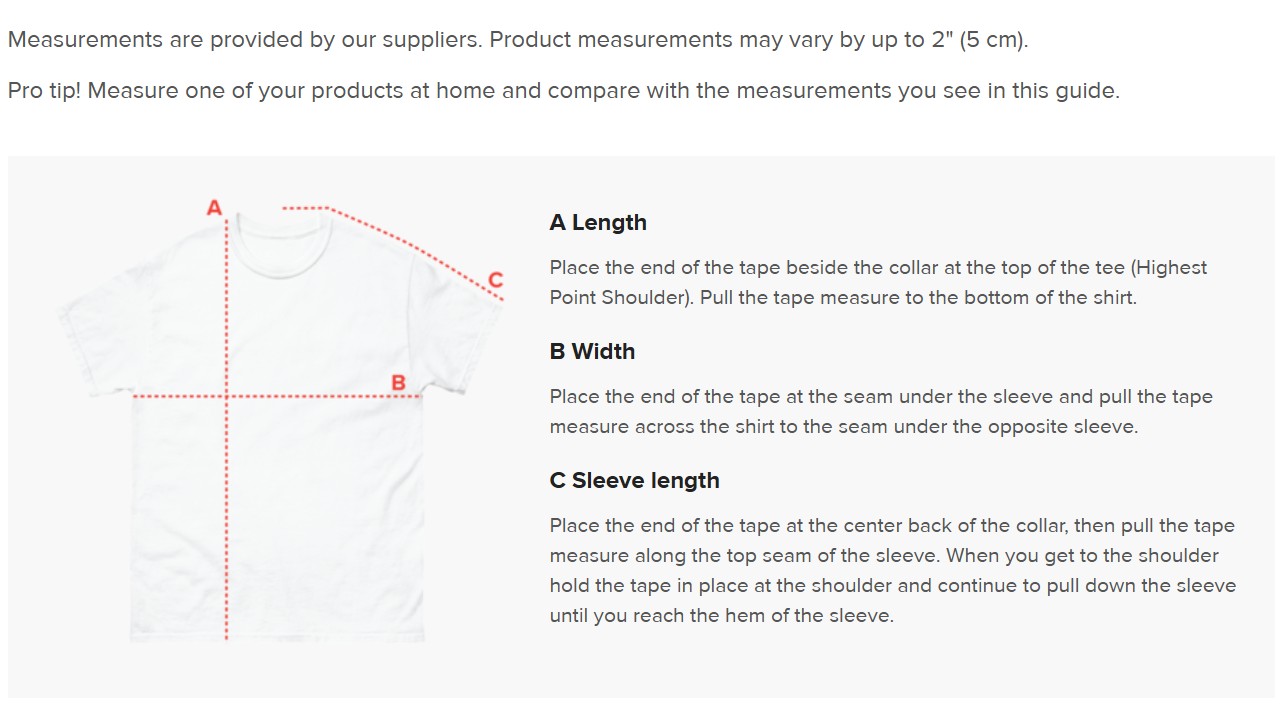Select the "C Sleeve length" heading
The height and width of the screenshot is (705, 1282).
coord(634,481)
